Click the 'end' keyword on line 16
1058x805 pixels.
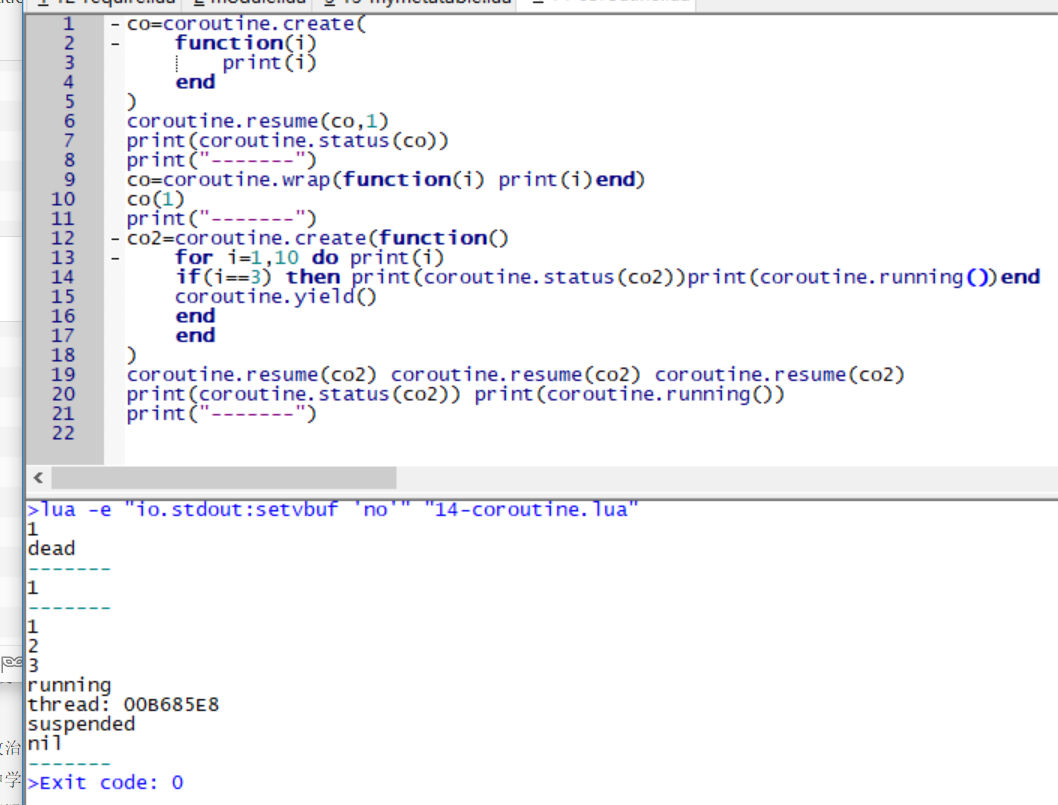pos(195,316)
